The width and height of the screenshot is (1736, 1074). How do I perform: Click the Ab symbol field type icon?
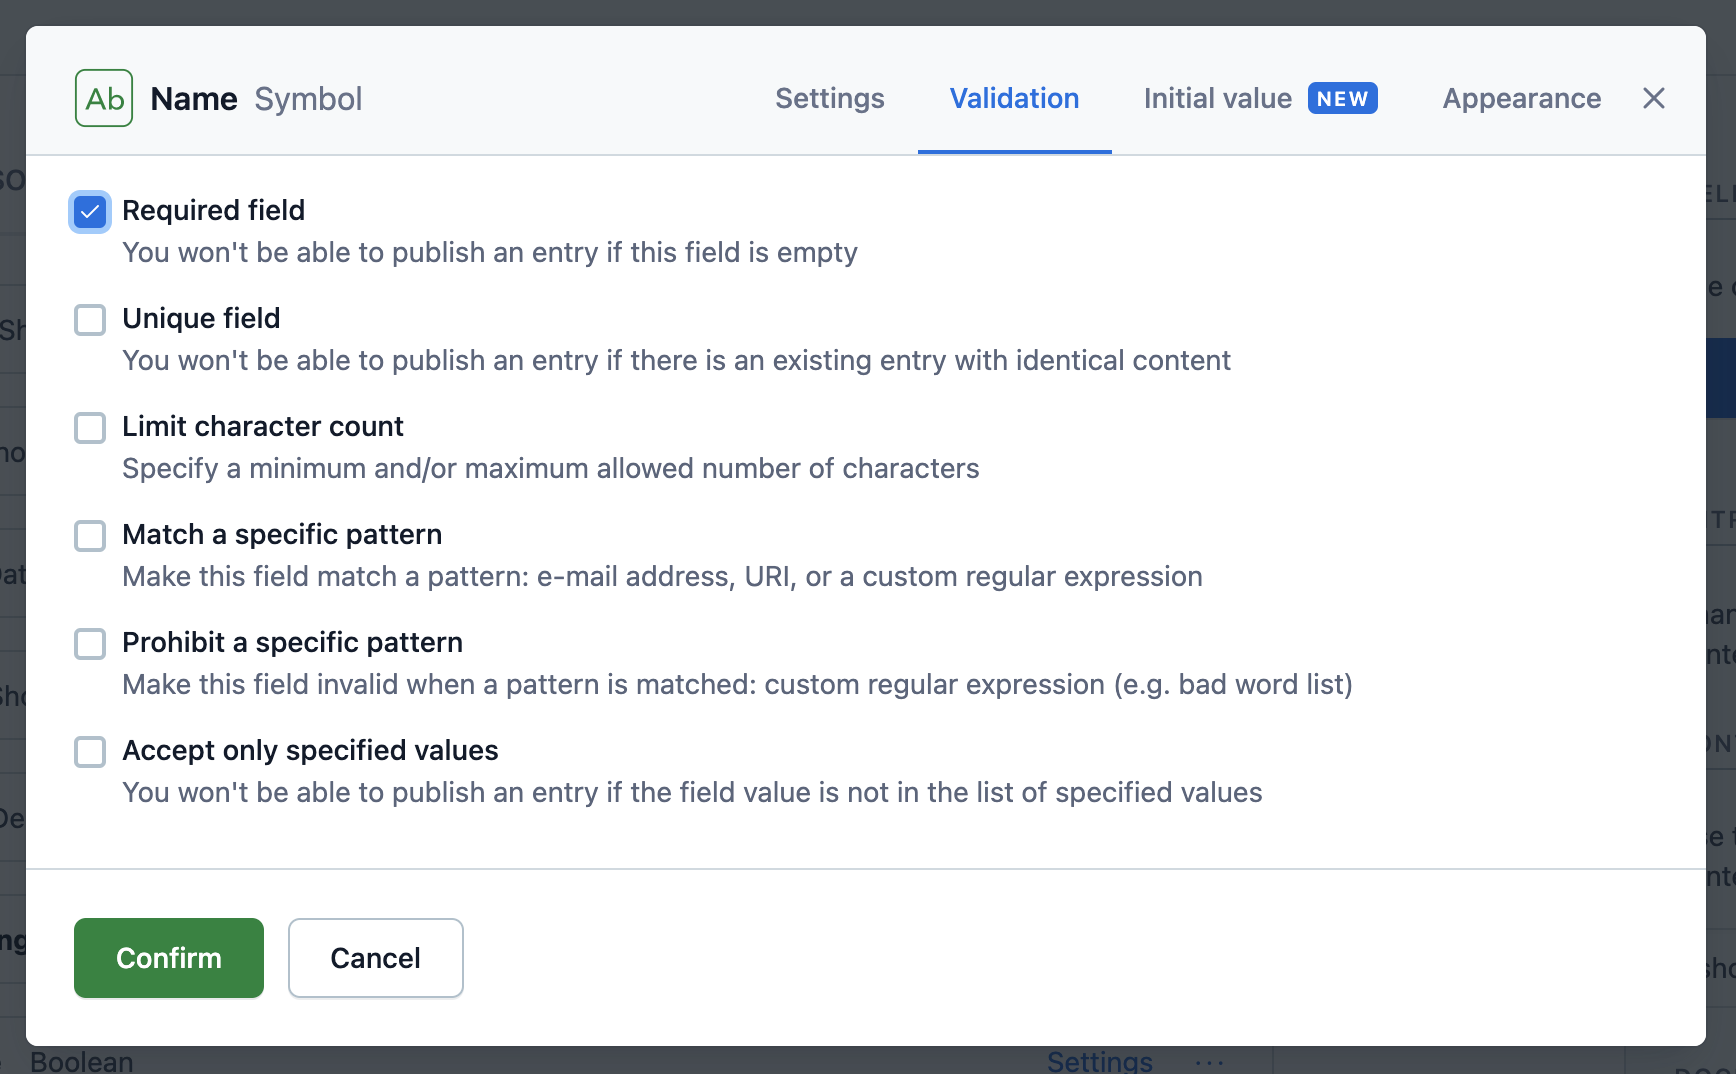[x=104, y=98]
